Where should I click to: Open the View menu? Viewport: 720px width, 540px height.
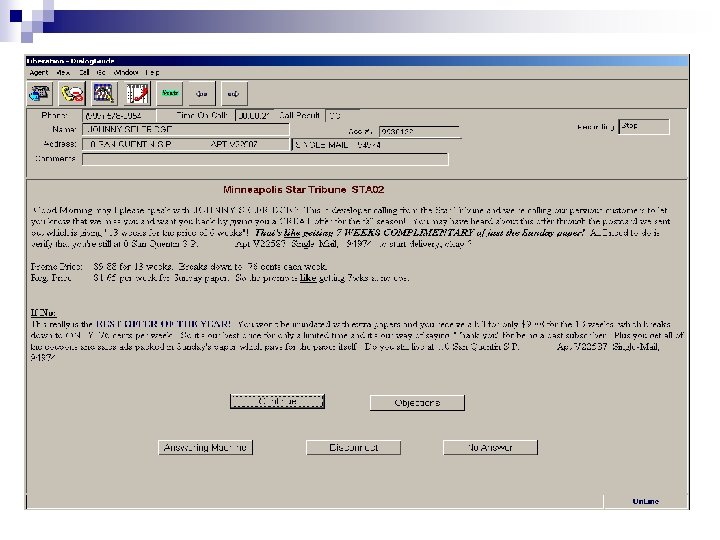coord(63,73)
